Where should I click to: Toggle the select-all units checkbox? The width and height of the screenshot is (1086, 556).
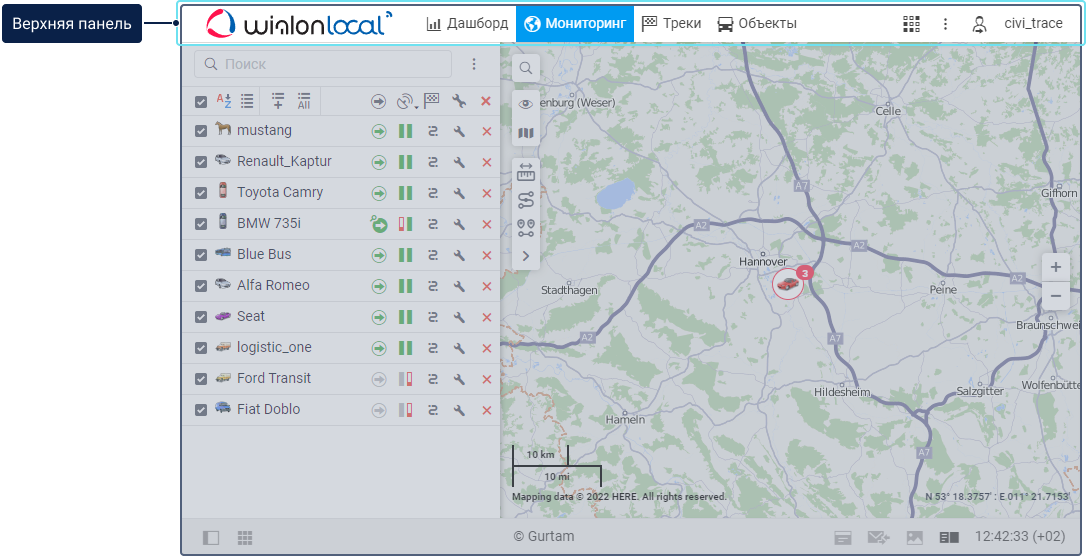201,101
